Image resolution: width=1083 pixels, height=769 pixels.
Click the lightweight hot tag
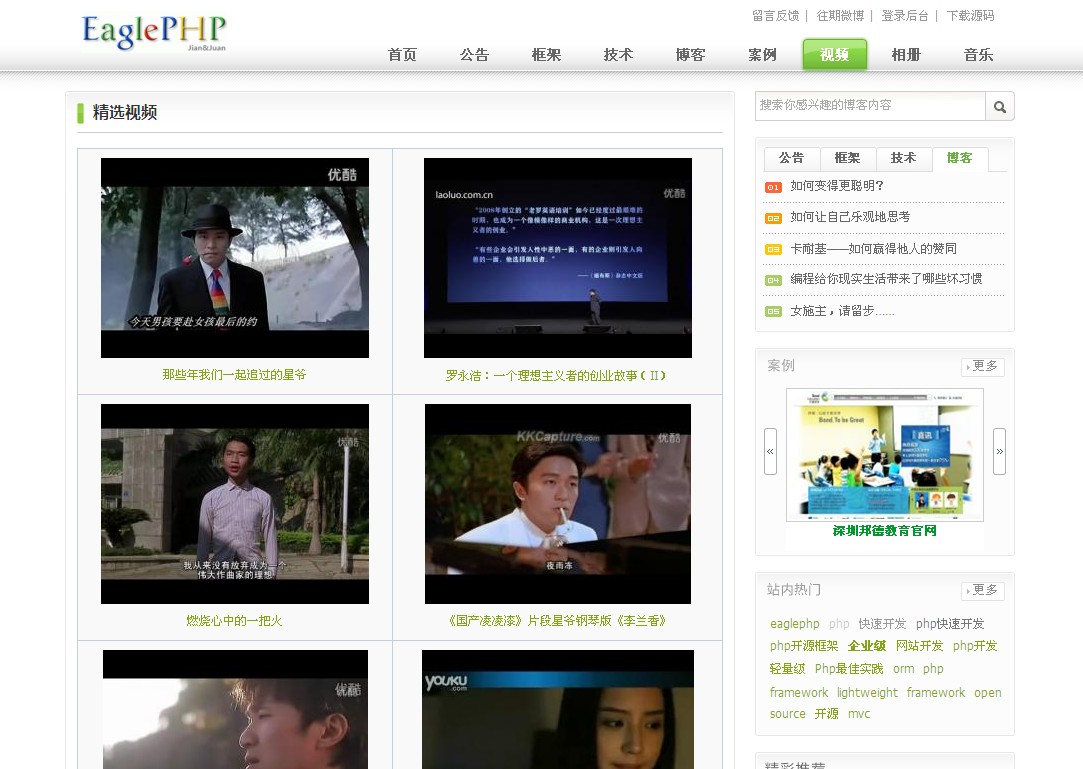click(x=868, y=692)
